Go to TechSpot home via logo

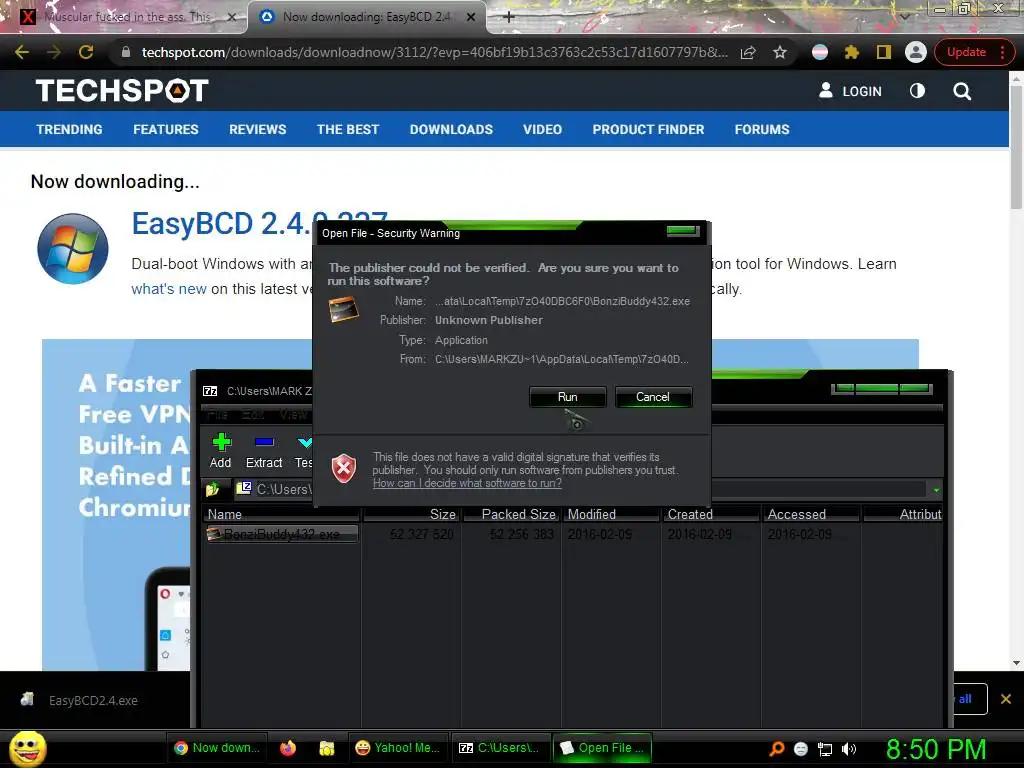pyautogui.click(x=122, y=91)
